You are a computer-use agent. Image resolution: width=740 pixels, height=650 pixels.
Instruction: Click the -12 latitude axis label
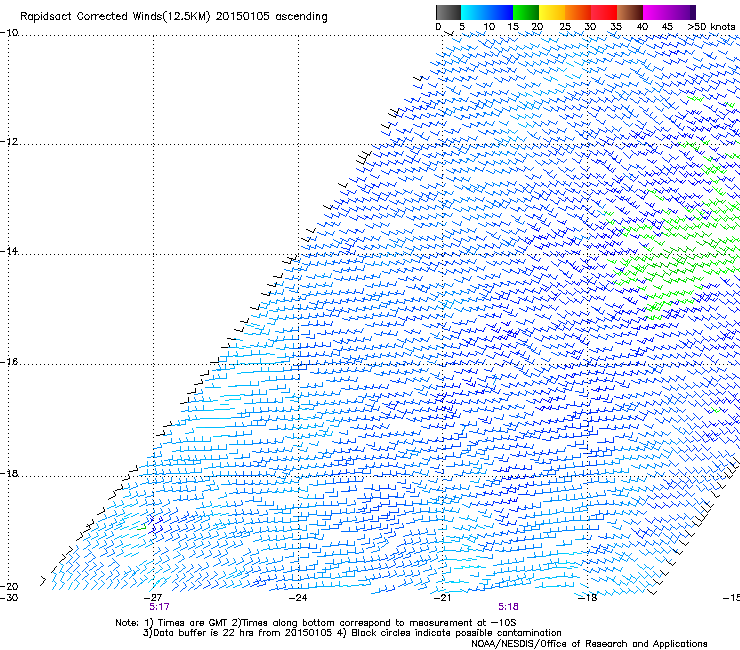point(9,142)
